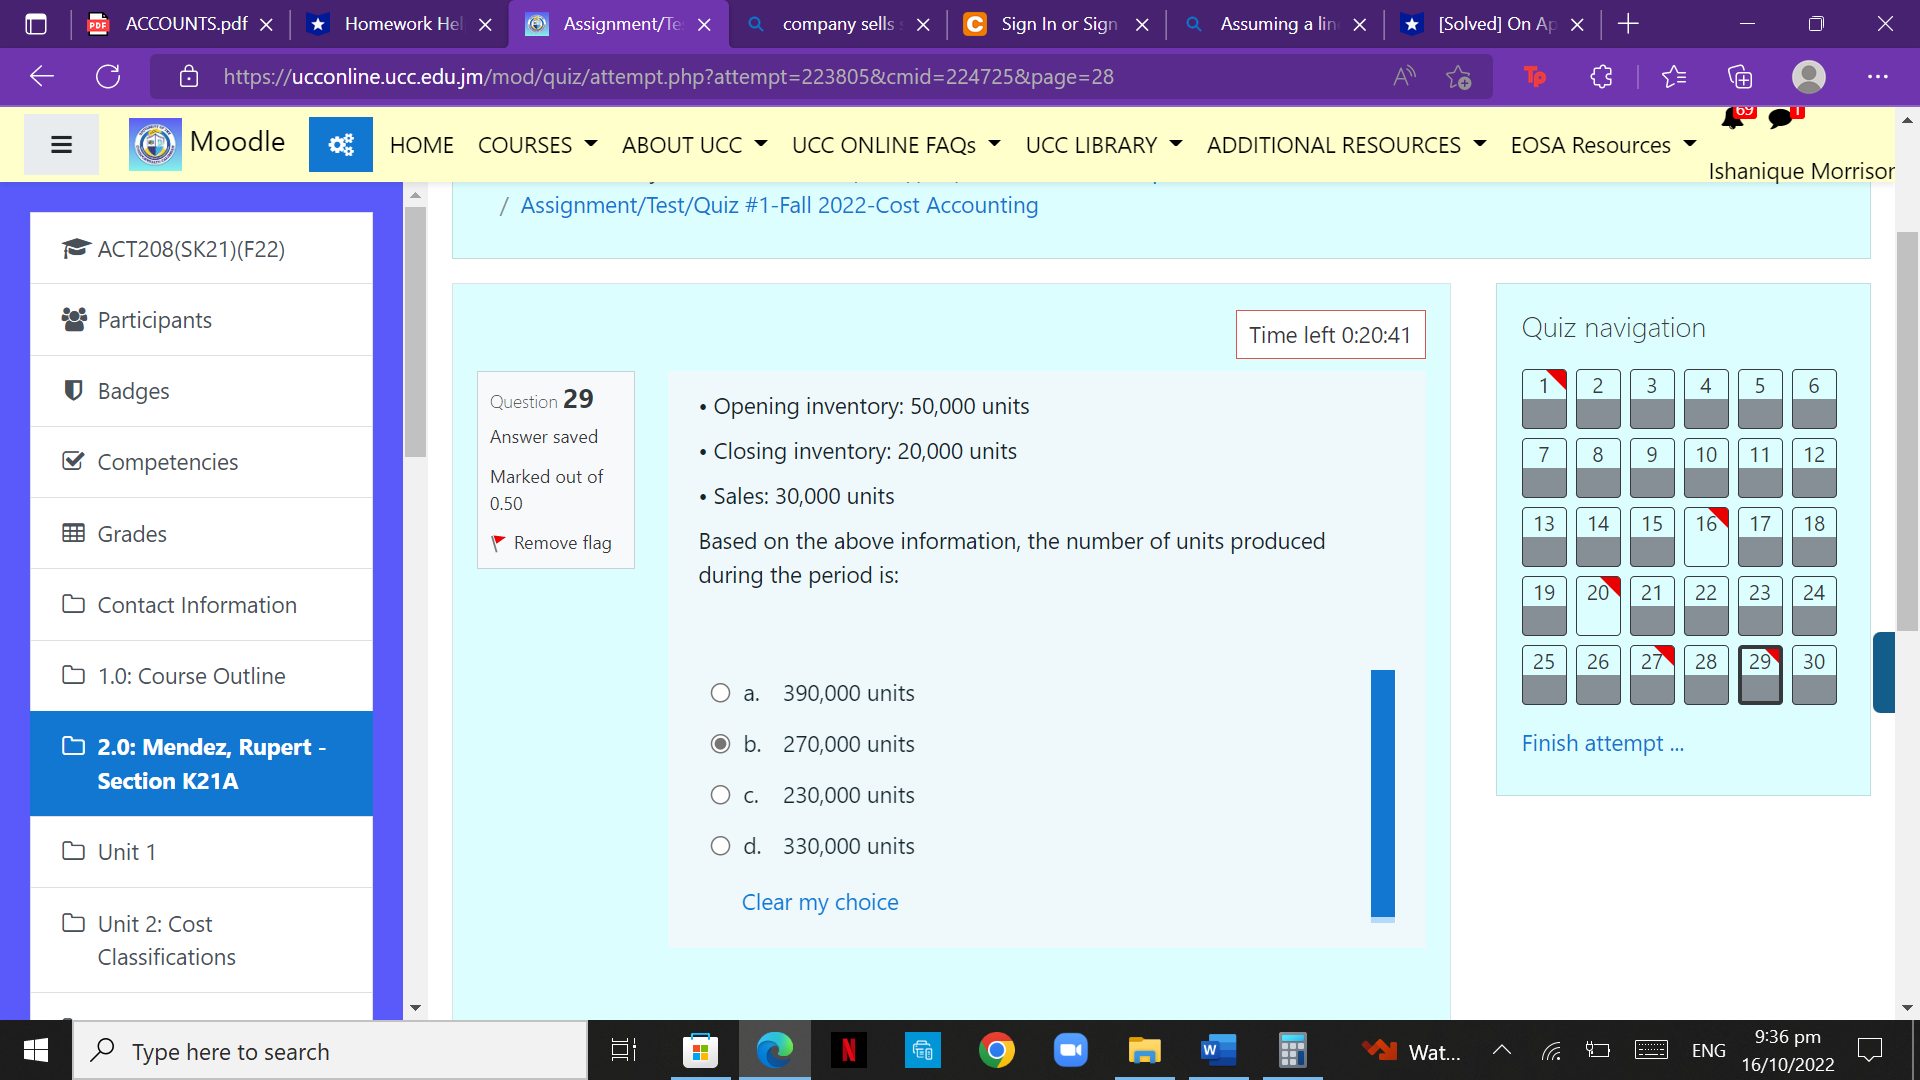Open Microsoft Word from the taskbar

tap(1218, 1051)
